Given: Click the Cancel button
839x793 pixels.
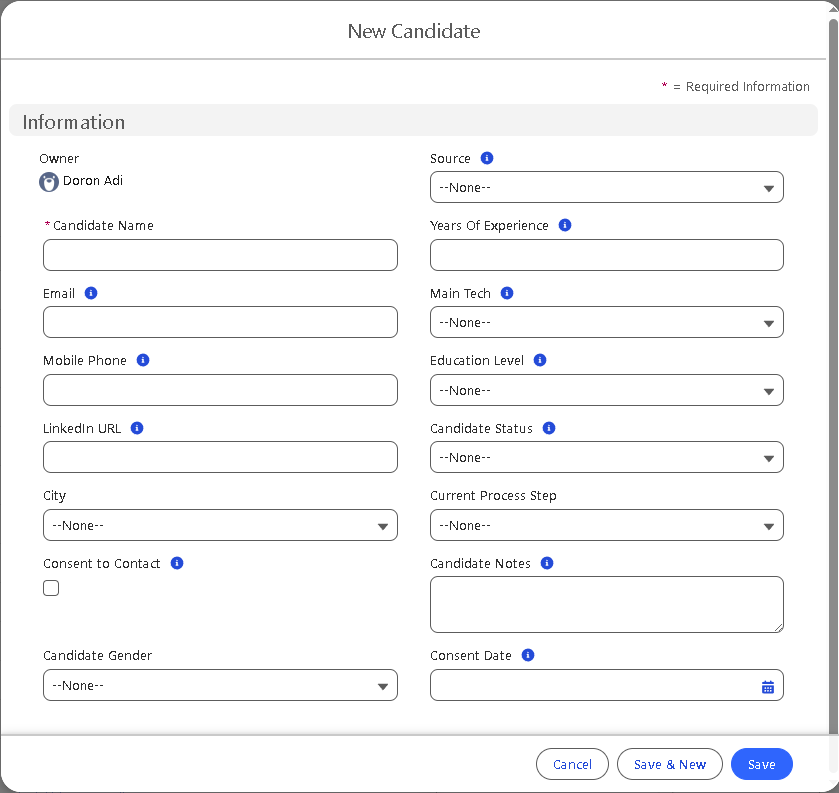Looking at the screenshot, I should coord(572,764).
